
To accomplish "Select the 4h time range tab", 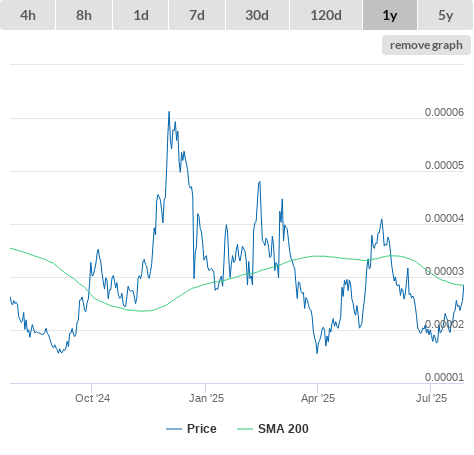I will (28, 15).
